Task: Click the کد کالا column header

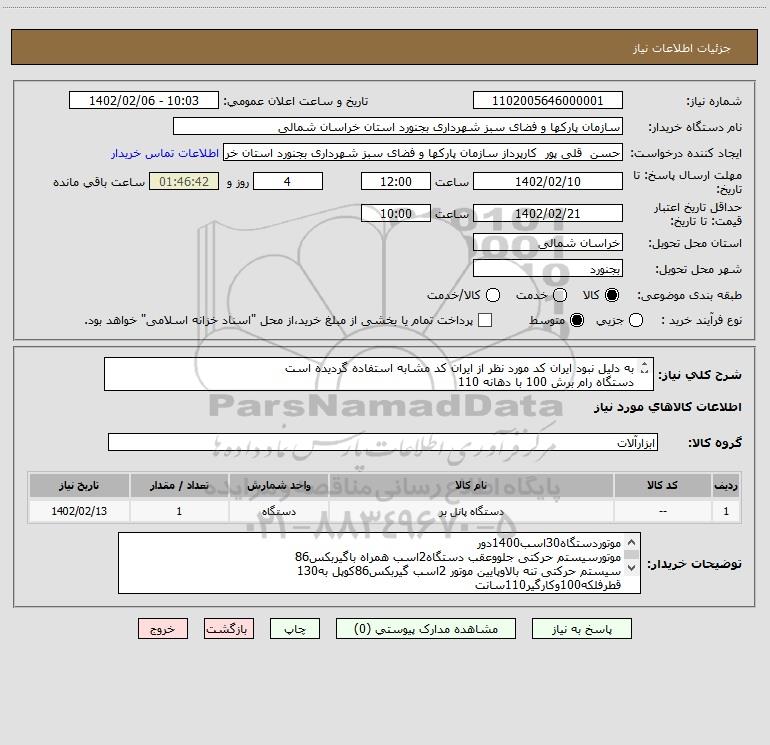Action: (662, 485)
